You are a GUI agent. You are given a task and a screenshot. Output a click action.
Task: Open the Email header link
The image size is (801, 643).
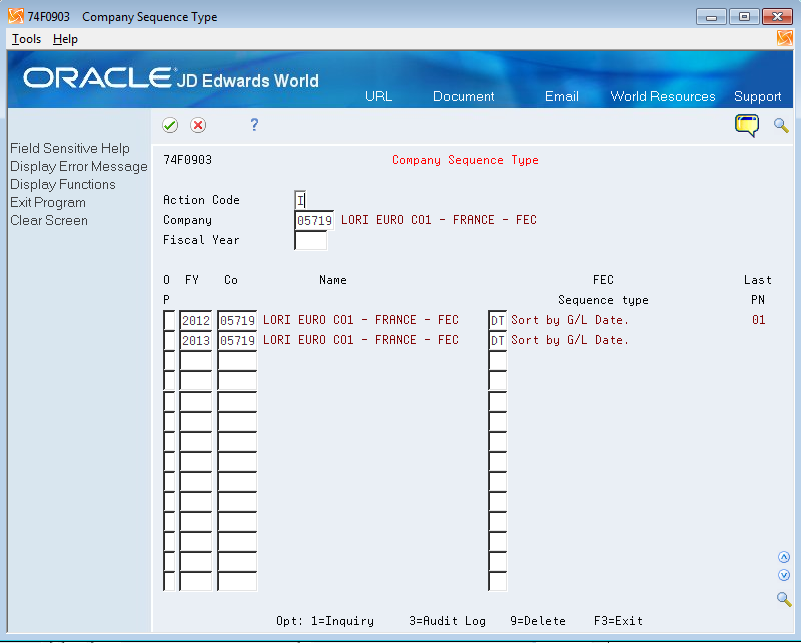tap(561, 96)
